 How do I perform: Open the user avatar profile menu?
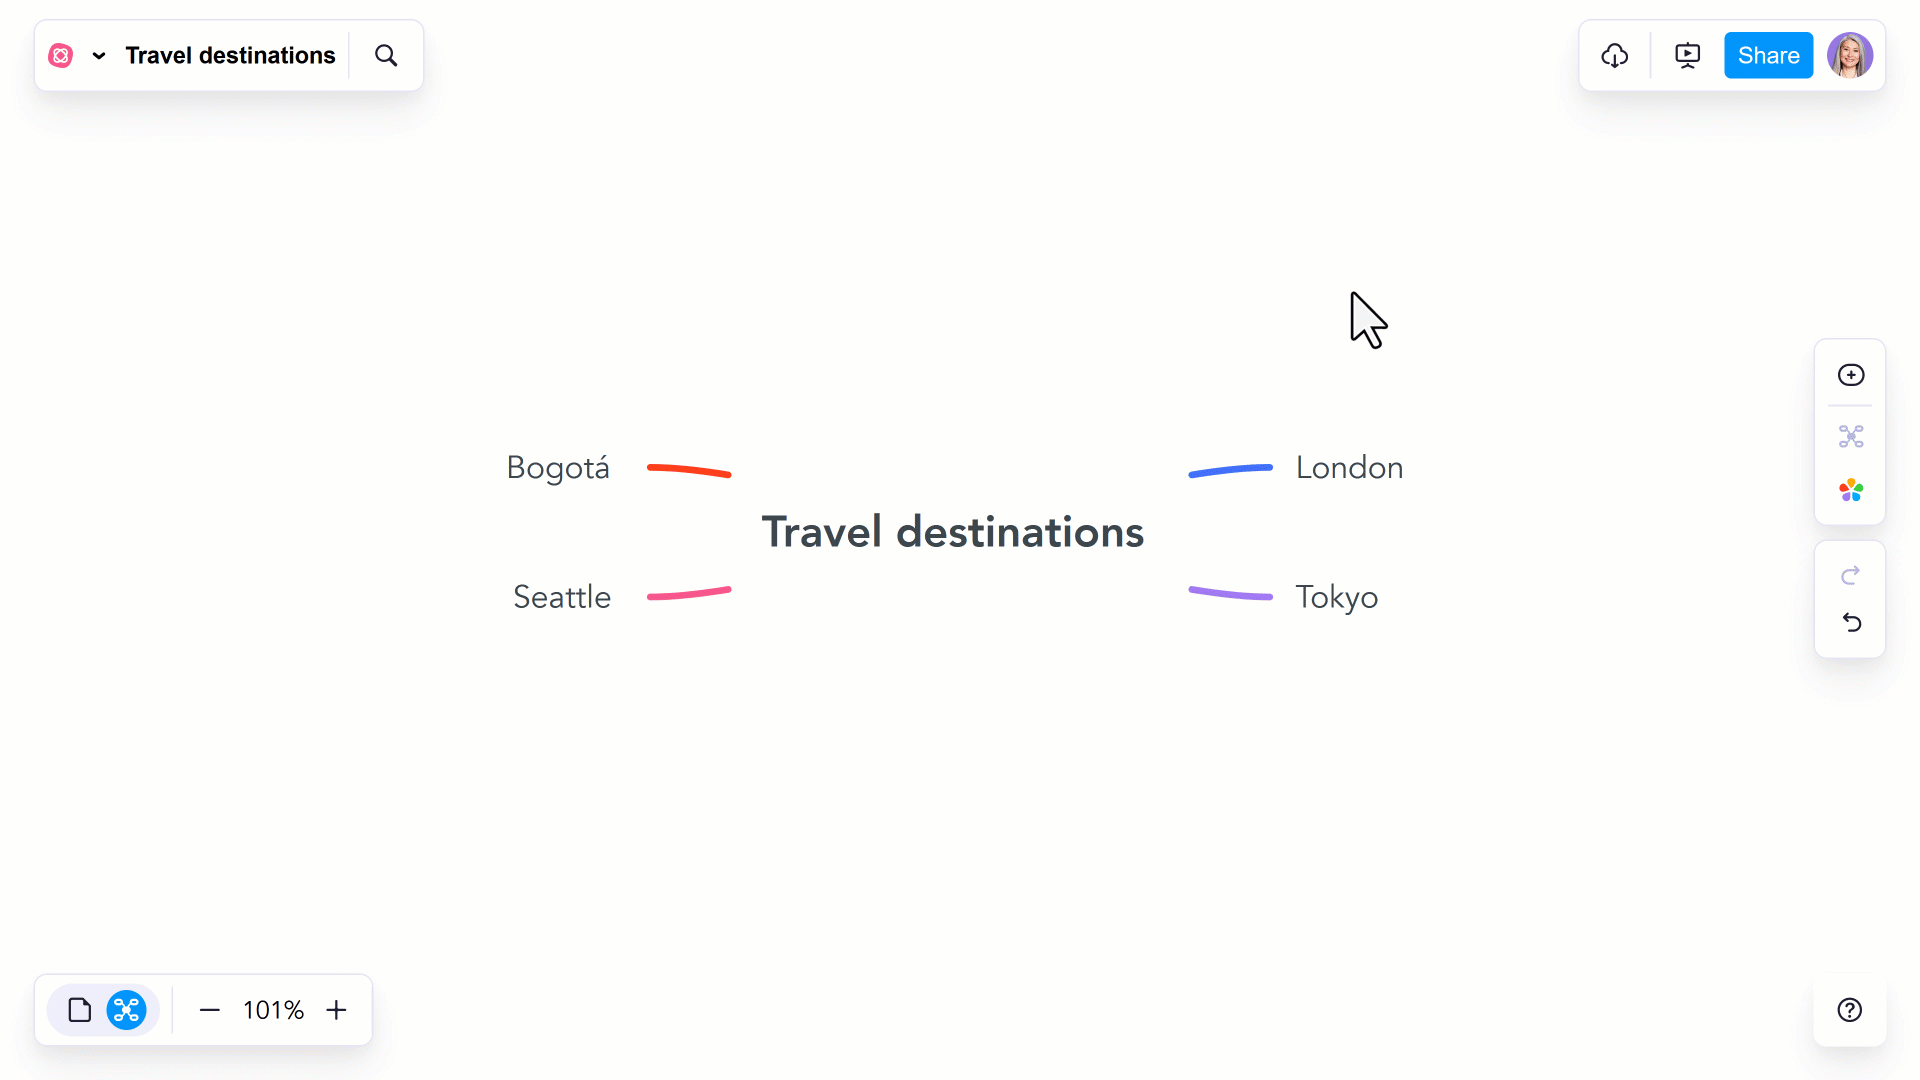[x=1850, y=56]
